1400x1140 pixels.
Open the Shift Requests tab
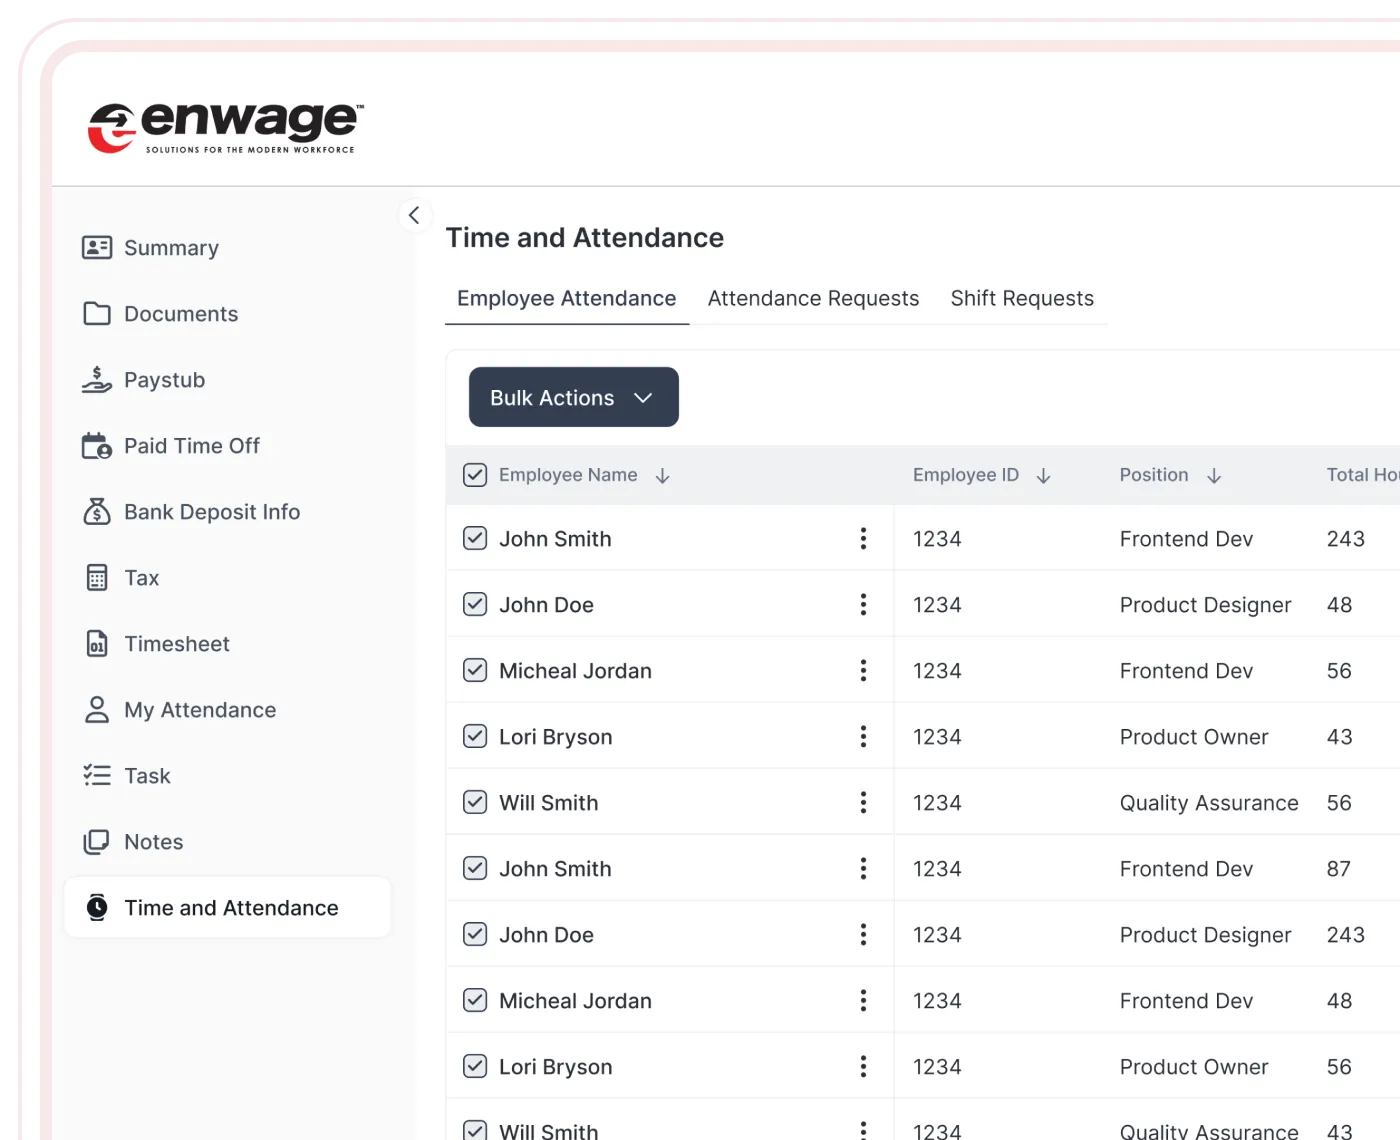[1021, 299]
